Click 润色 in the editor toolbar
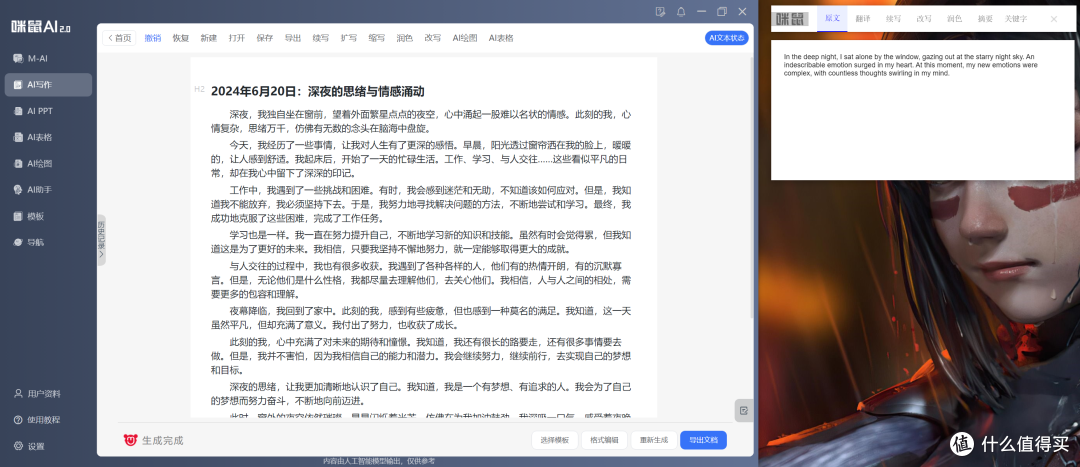This screenshot has height=467, width=1080. coord(404,38)
